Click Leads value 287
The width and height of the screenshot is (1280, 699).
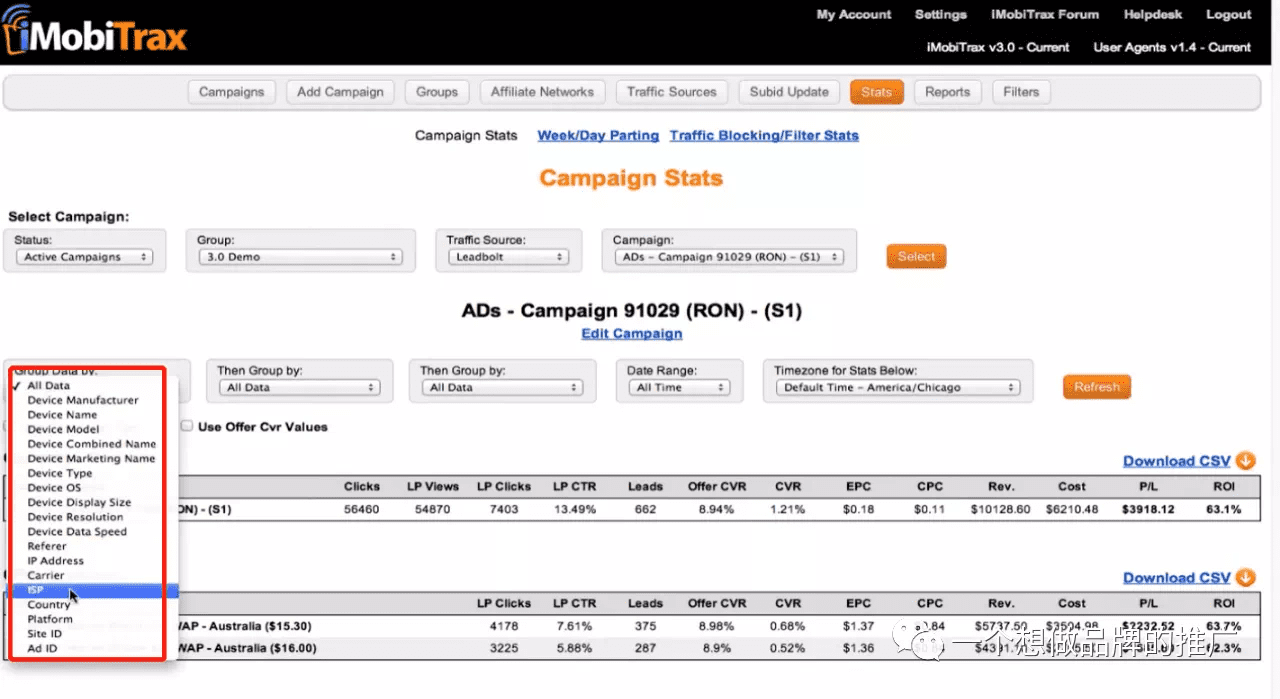coord(645,648)
